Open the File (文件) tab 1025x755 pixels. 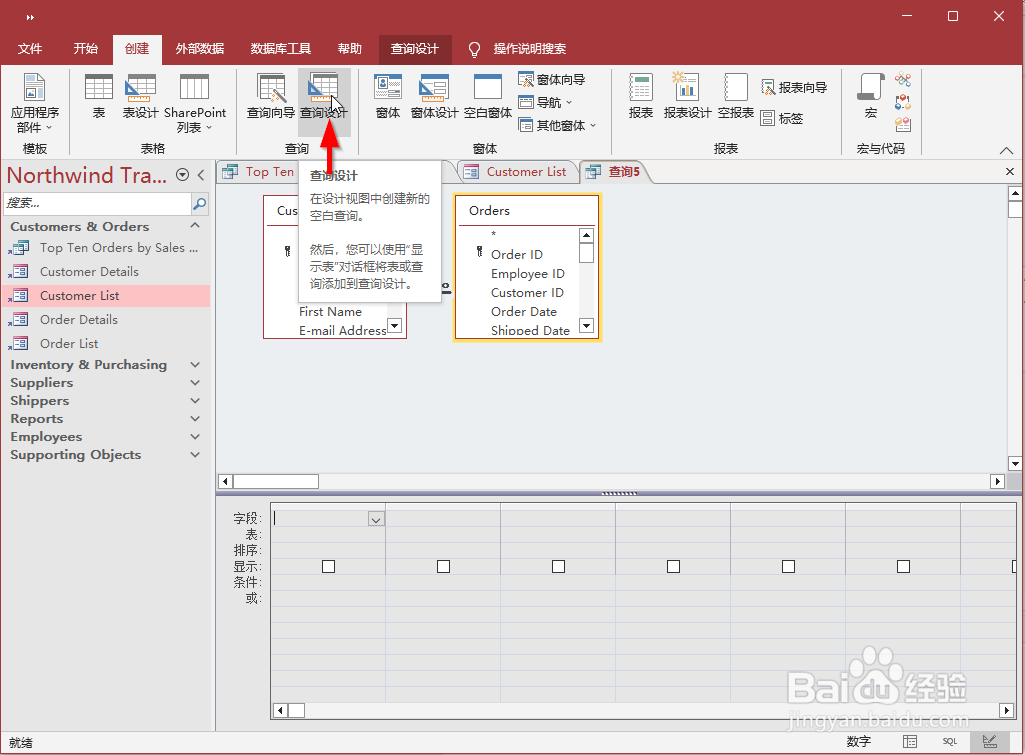point(29,49)
